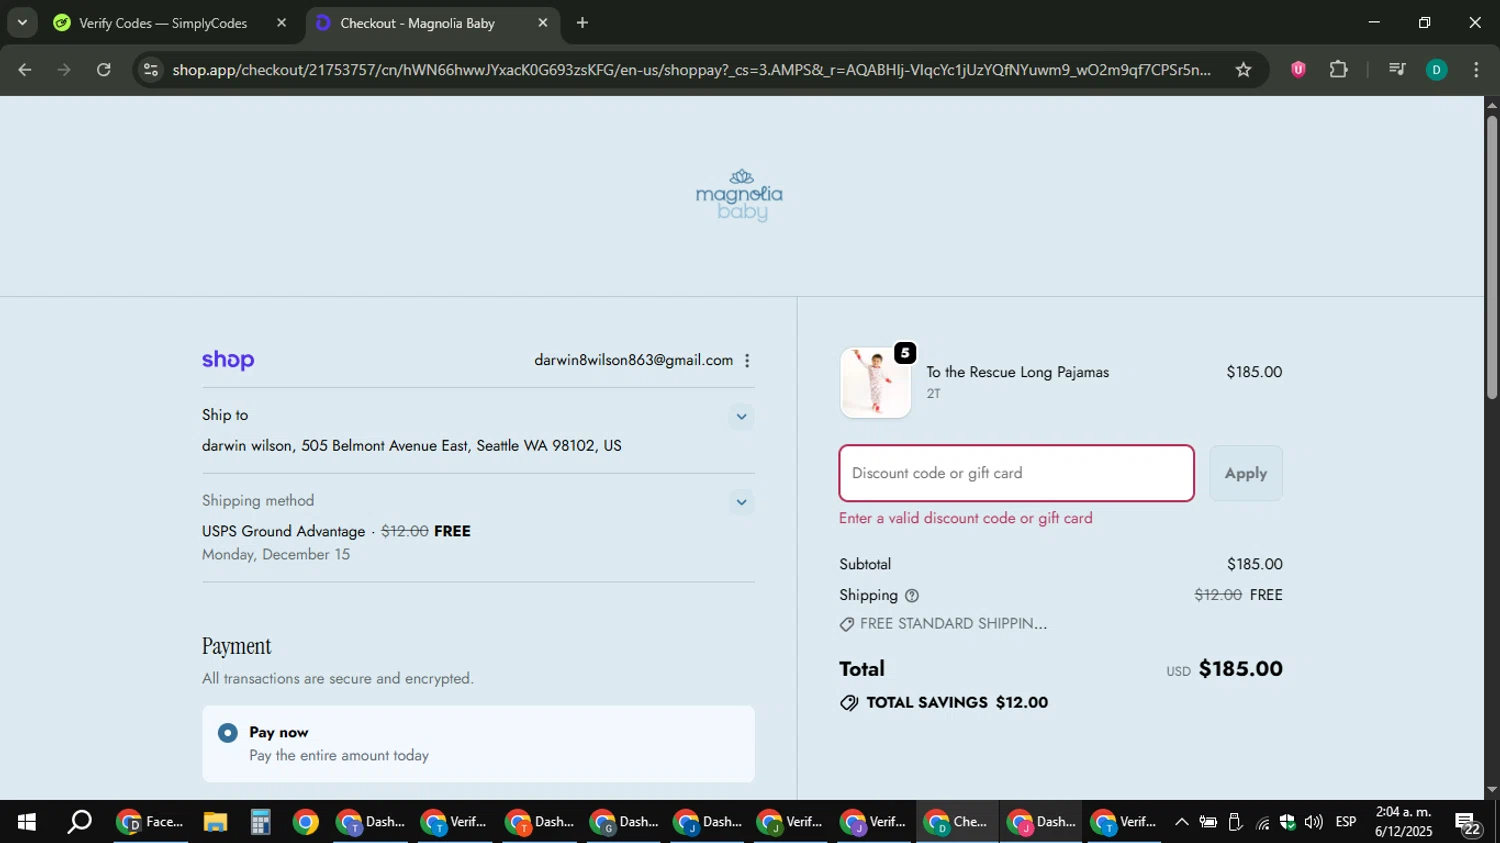Click the Magnolia Baby logo
The height and width of the screenshot is (843, 1500).
740,195
